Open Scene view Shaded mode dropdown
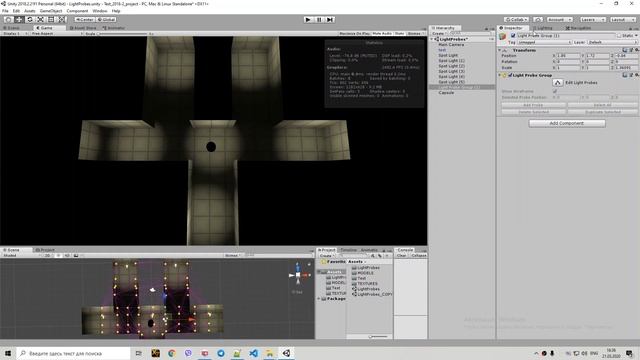The image size is (640, 360). [x=22, y=256]
